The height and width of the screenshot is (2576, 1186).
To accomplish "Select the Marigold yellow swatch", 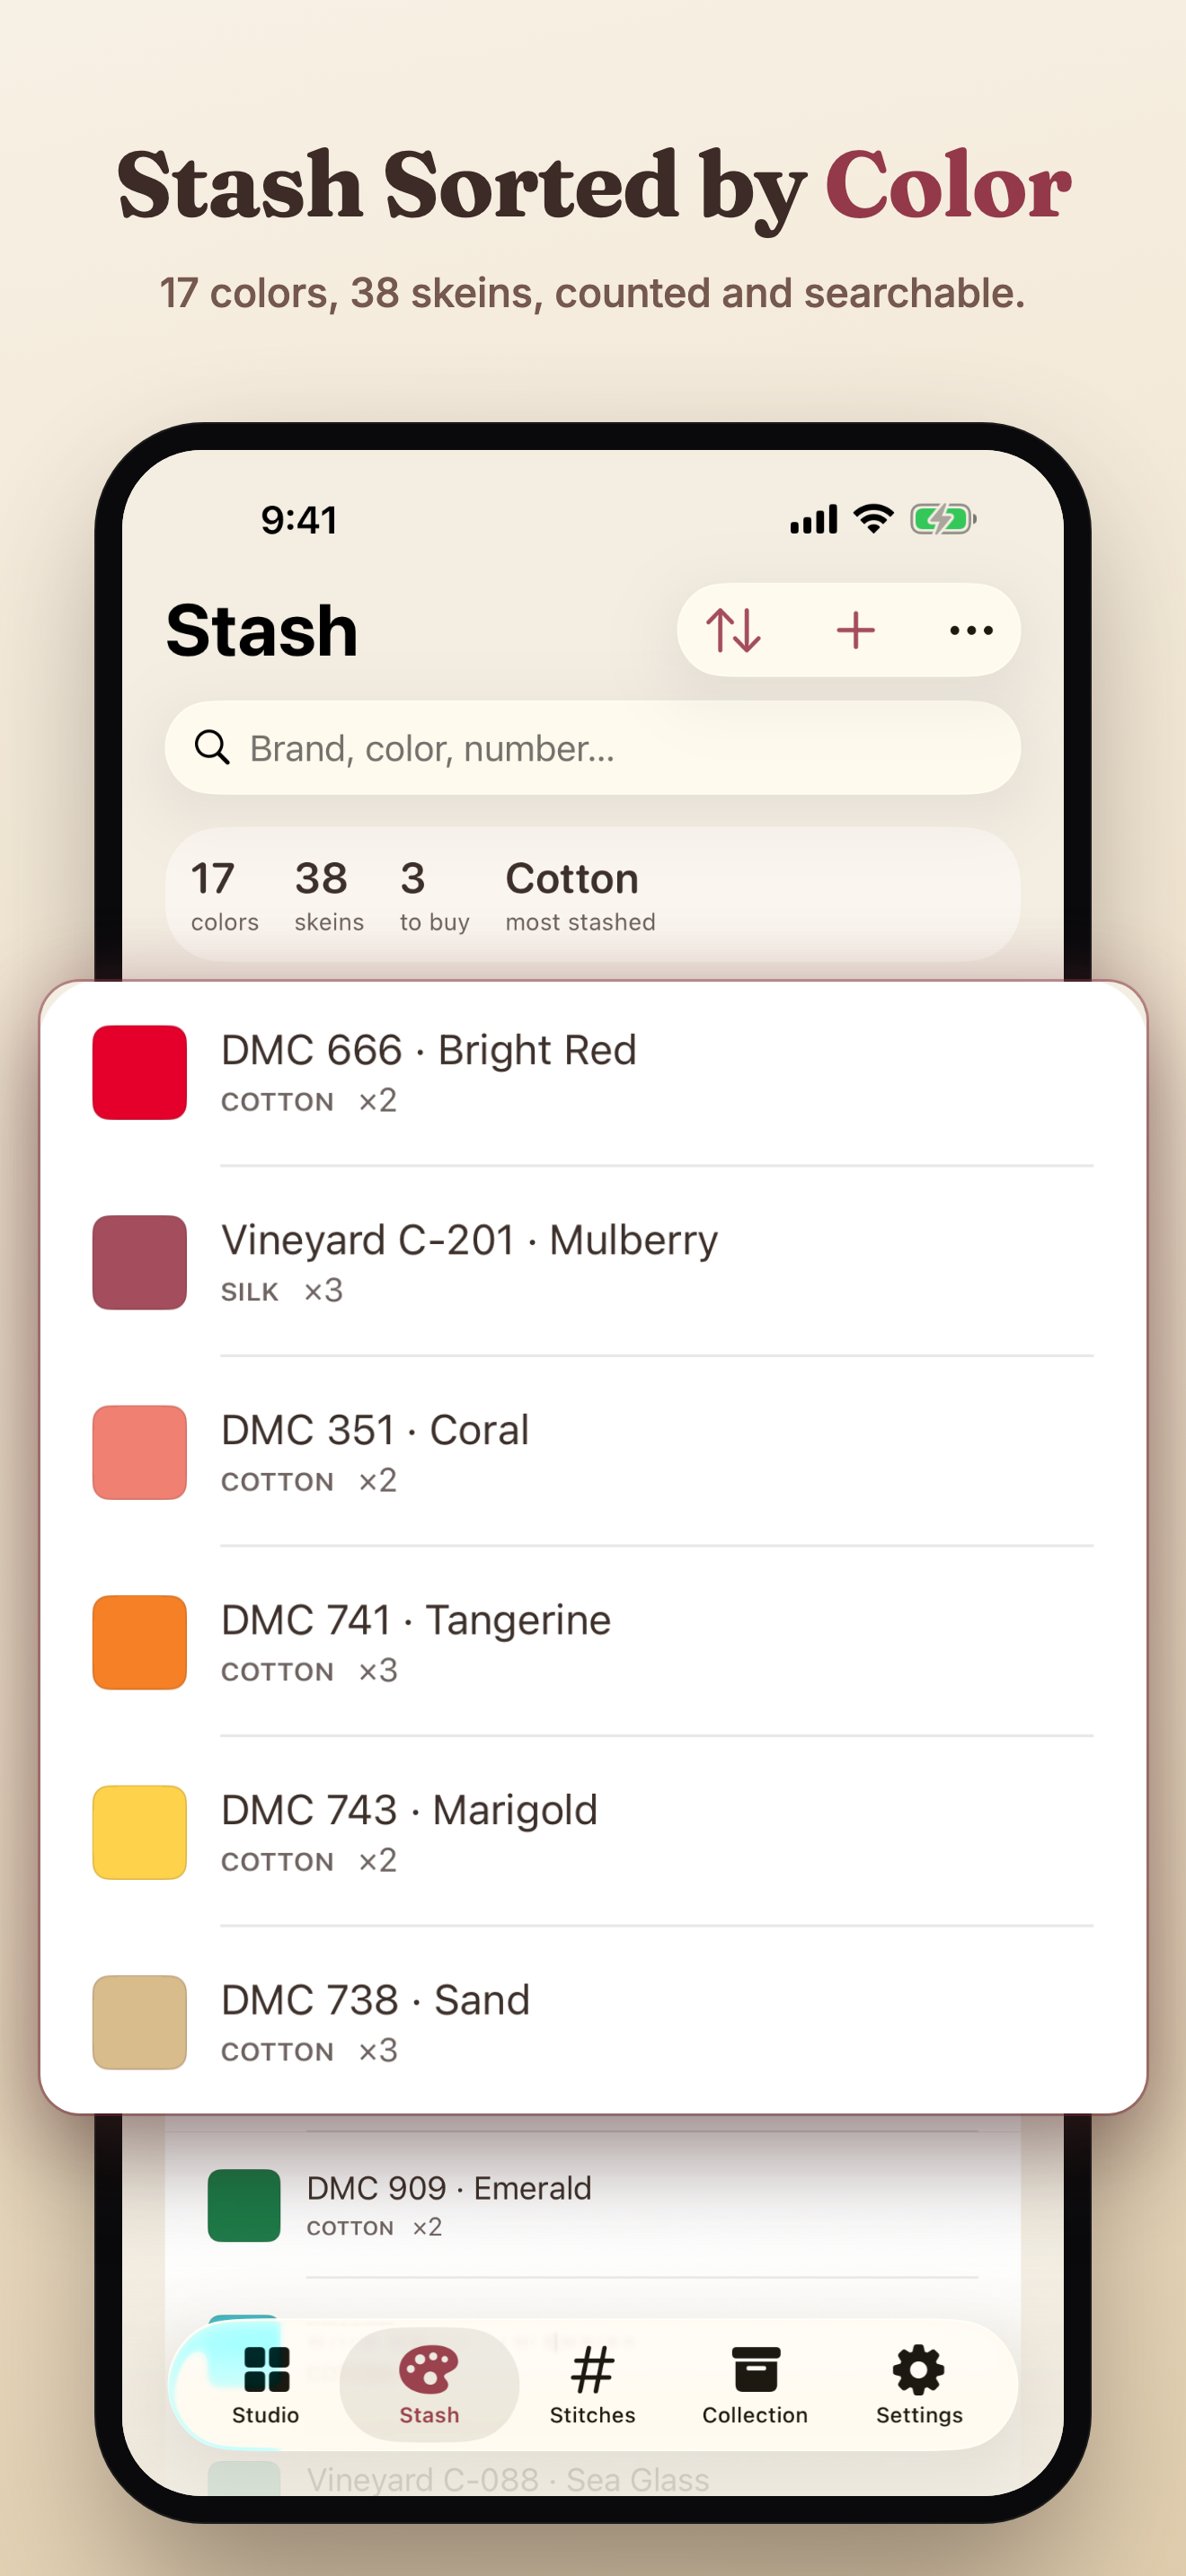I will coord(140,1832).
